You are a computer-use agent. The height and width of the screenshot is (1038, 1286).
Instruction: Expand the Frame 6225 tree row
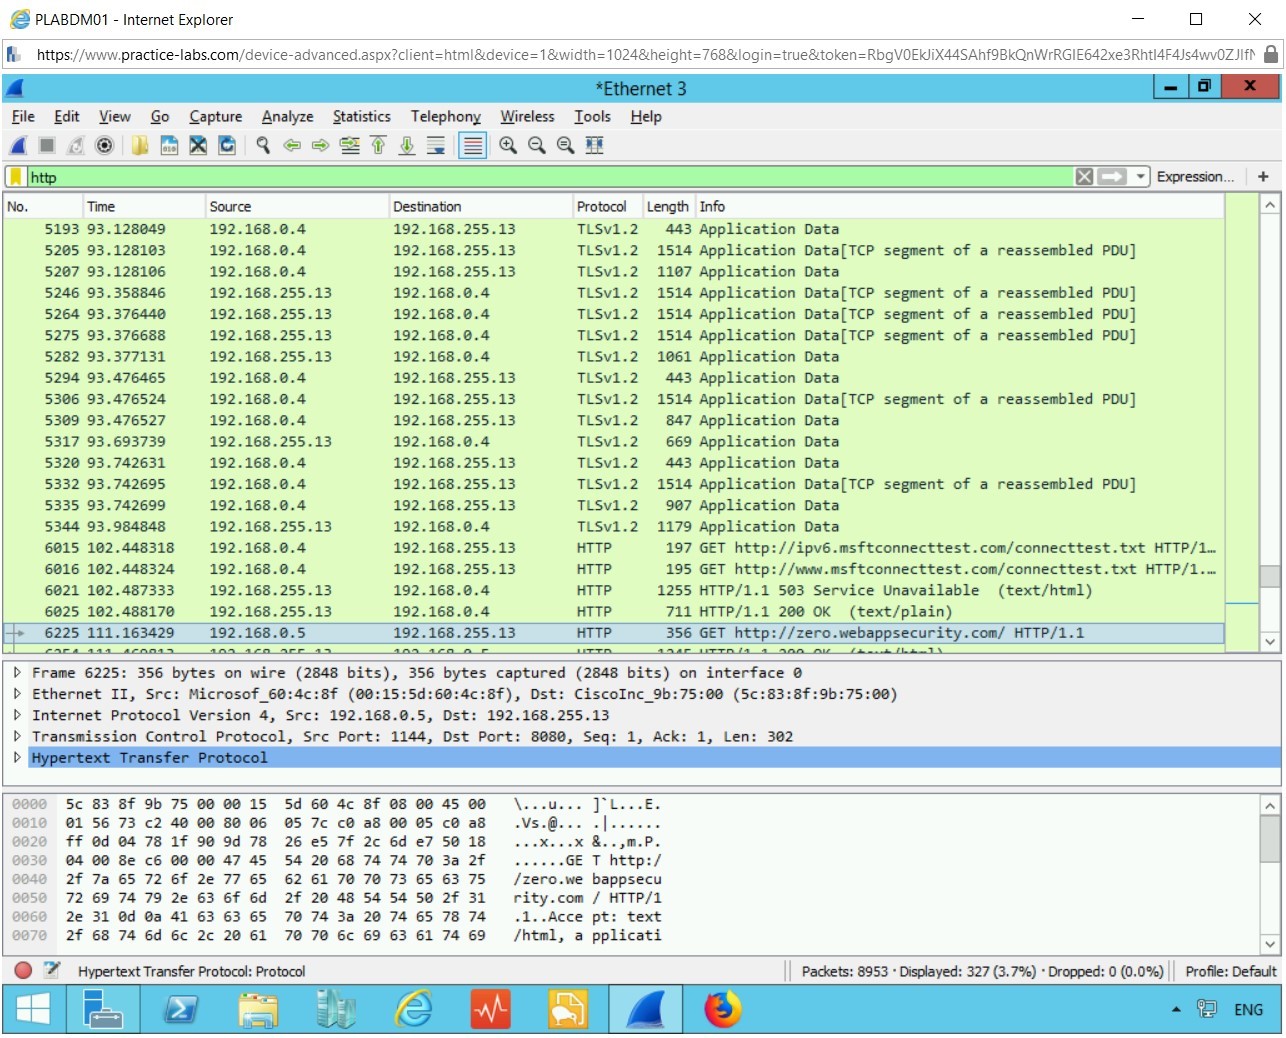pyautogui.click(x=17, y=673)
